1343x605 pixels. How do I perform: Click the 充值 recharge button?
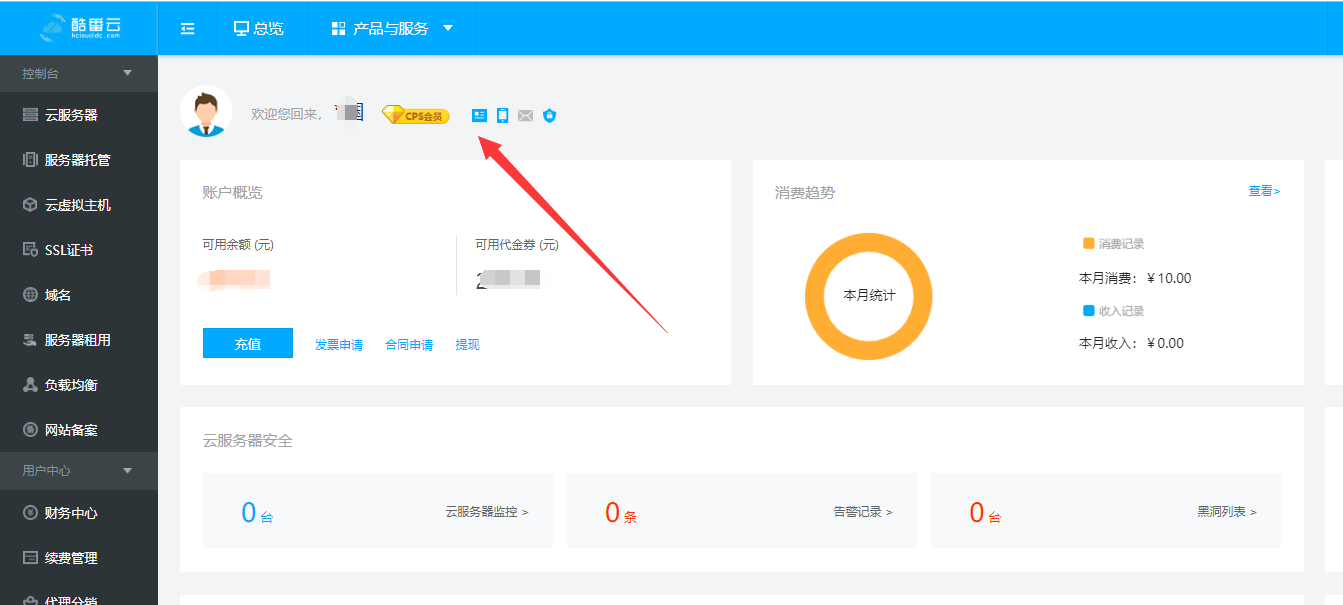pos(248,343)
